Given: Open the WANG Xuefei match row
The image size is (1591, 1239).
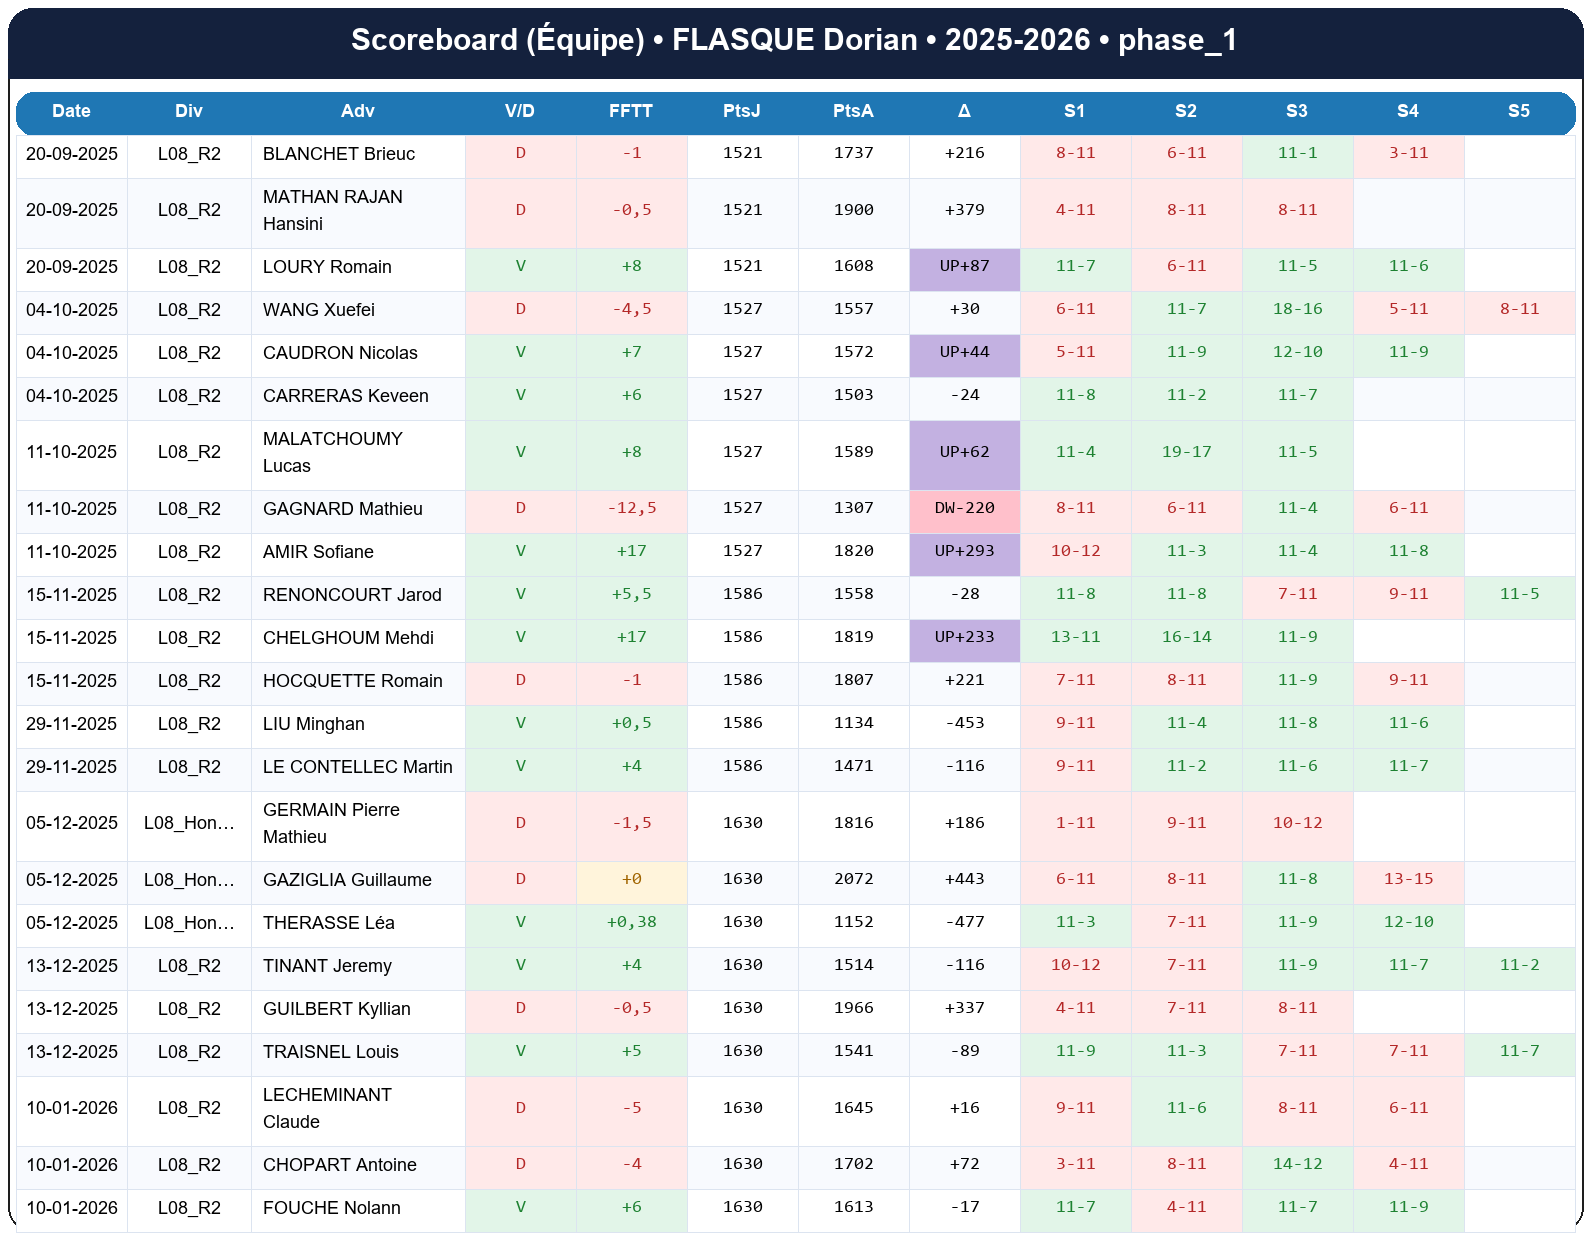Looking at the screenshot, I should click(318, 310).
